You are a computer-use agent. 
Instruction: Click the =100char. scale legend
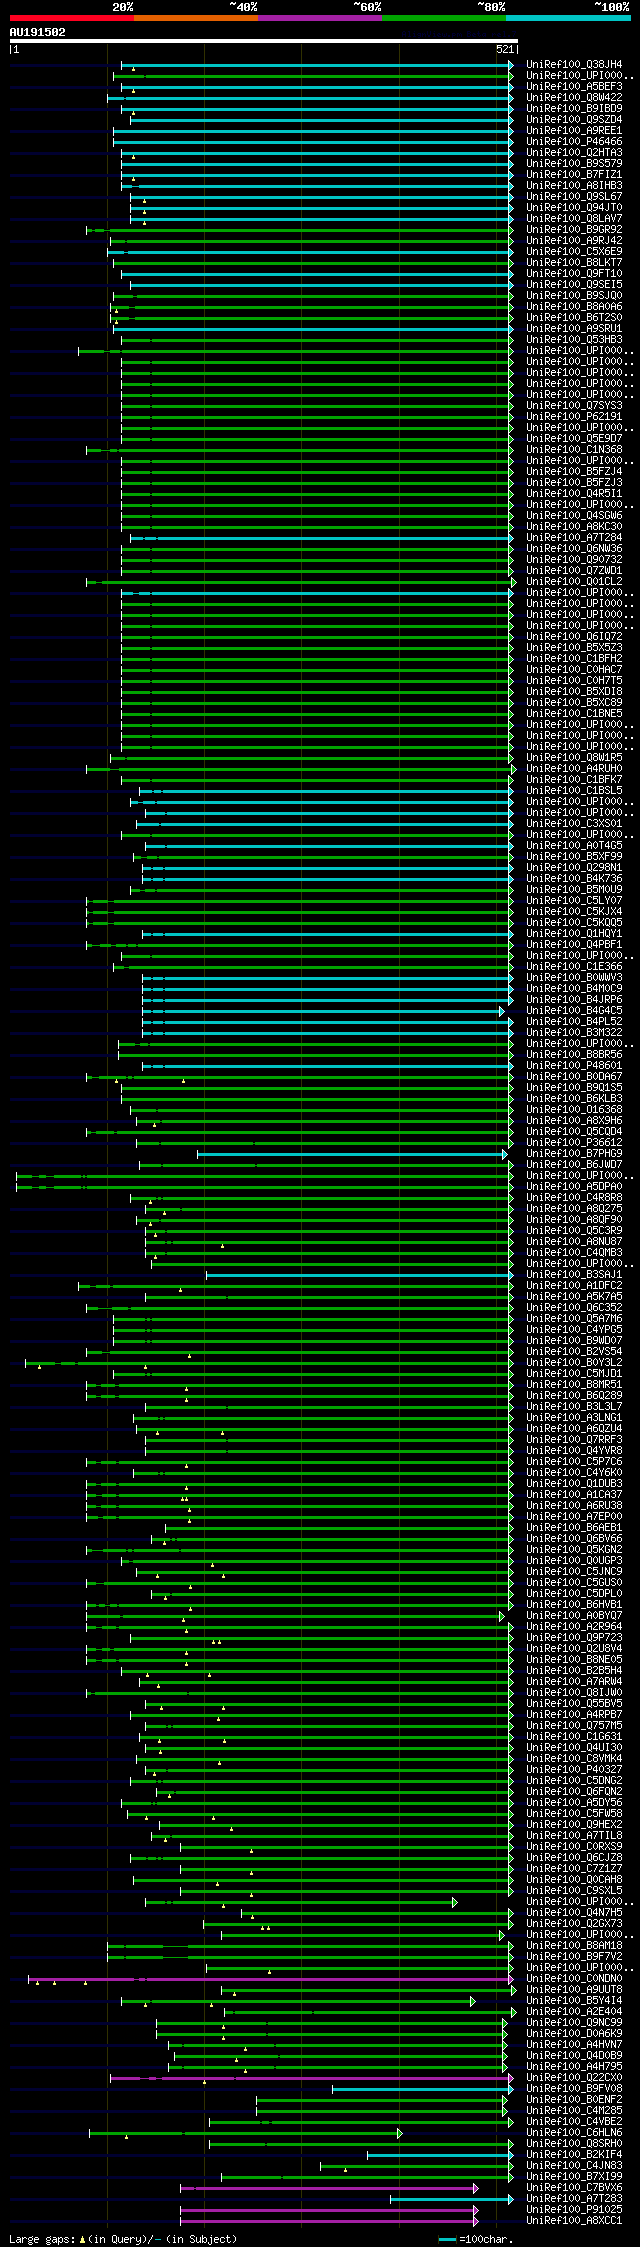click(475, 2239)
